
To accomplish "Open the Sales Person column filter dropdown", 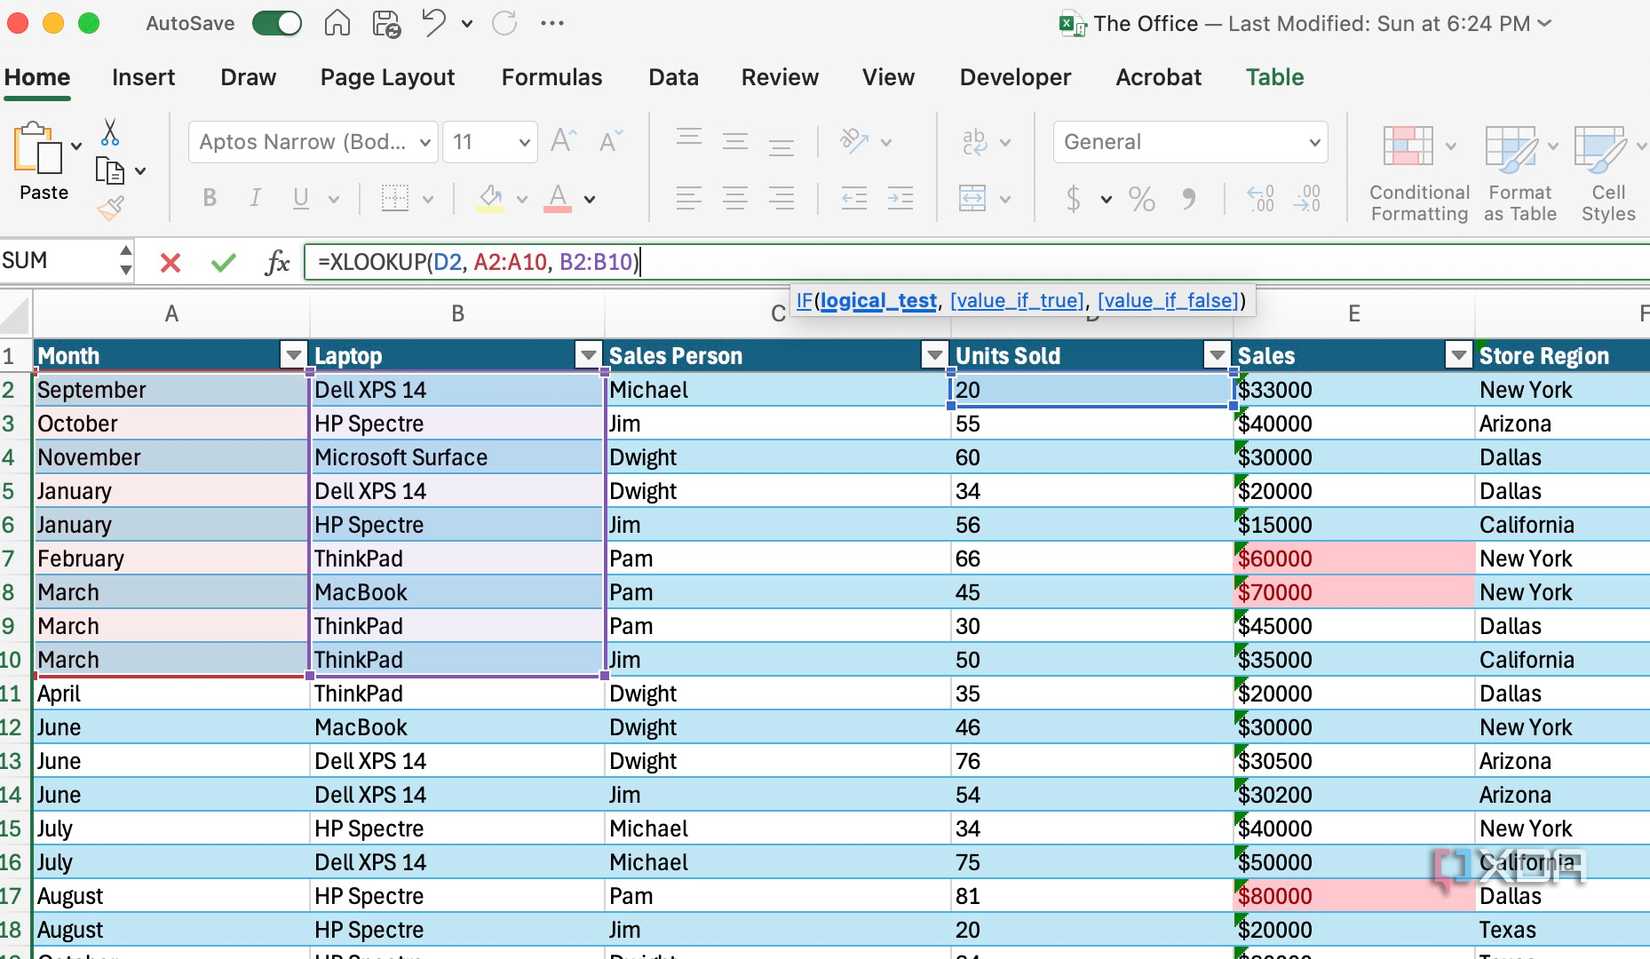I will 933,355.
